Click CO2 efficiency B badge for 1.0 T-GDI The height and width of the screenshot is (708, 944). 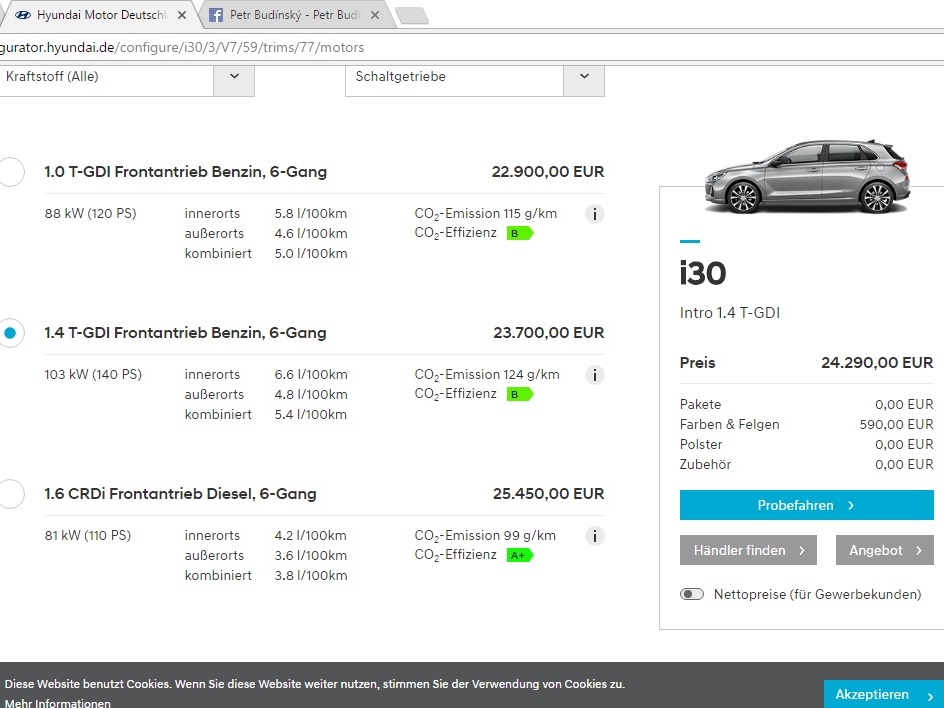(520, 233)
